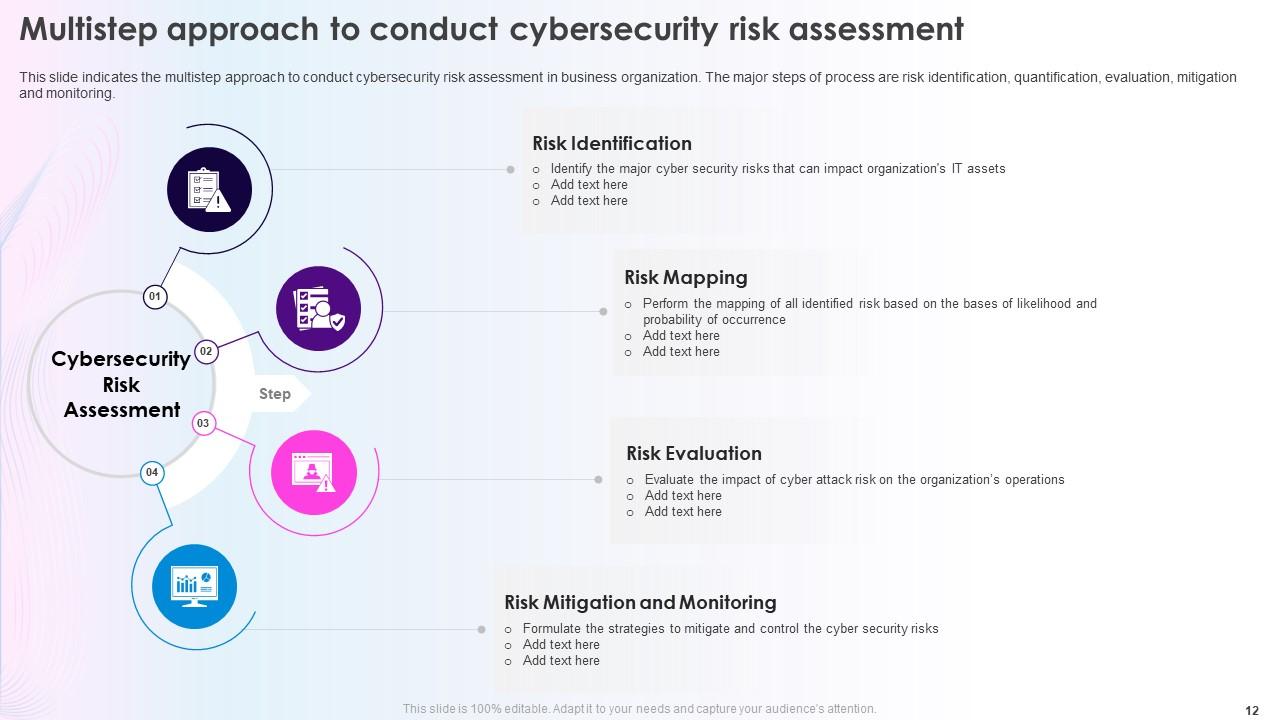
Task: Select the Cybersecurity Risk Assessment center circle text
Action: pyautogui.click(x=121, y=385)
